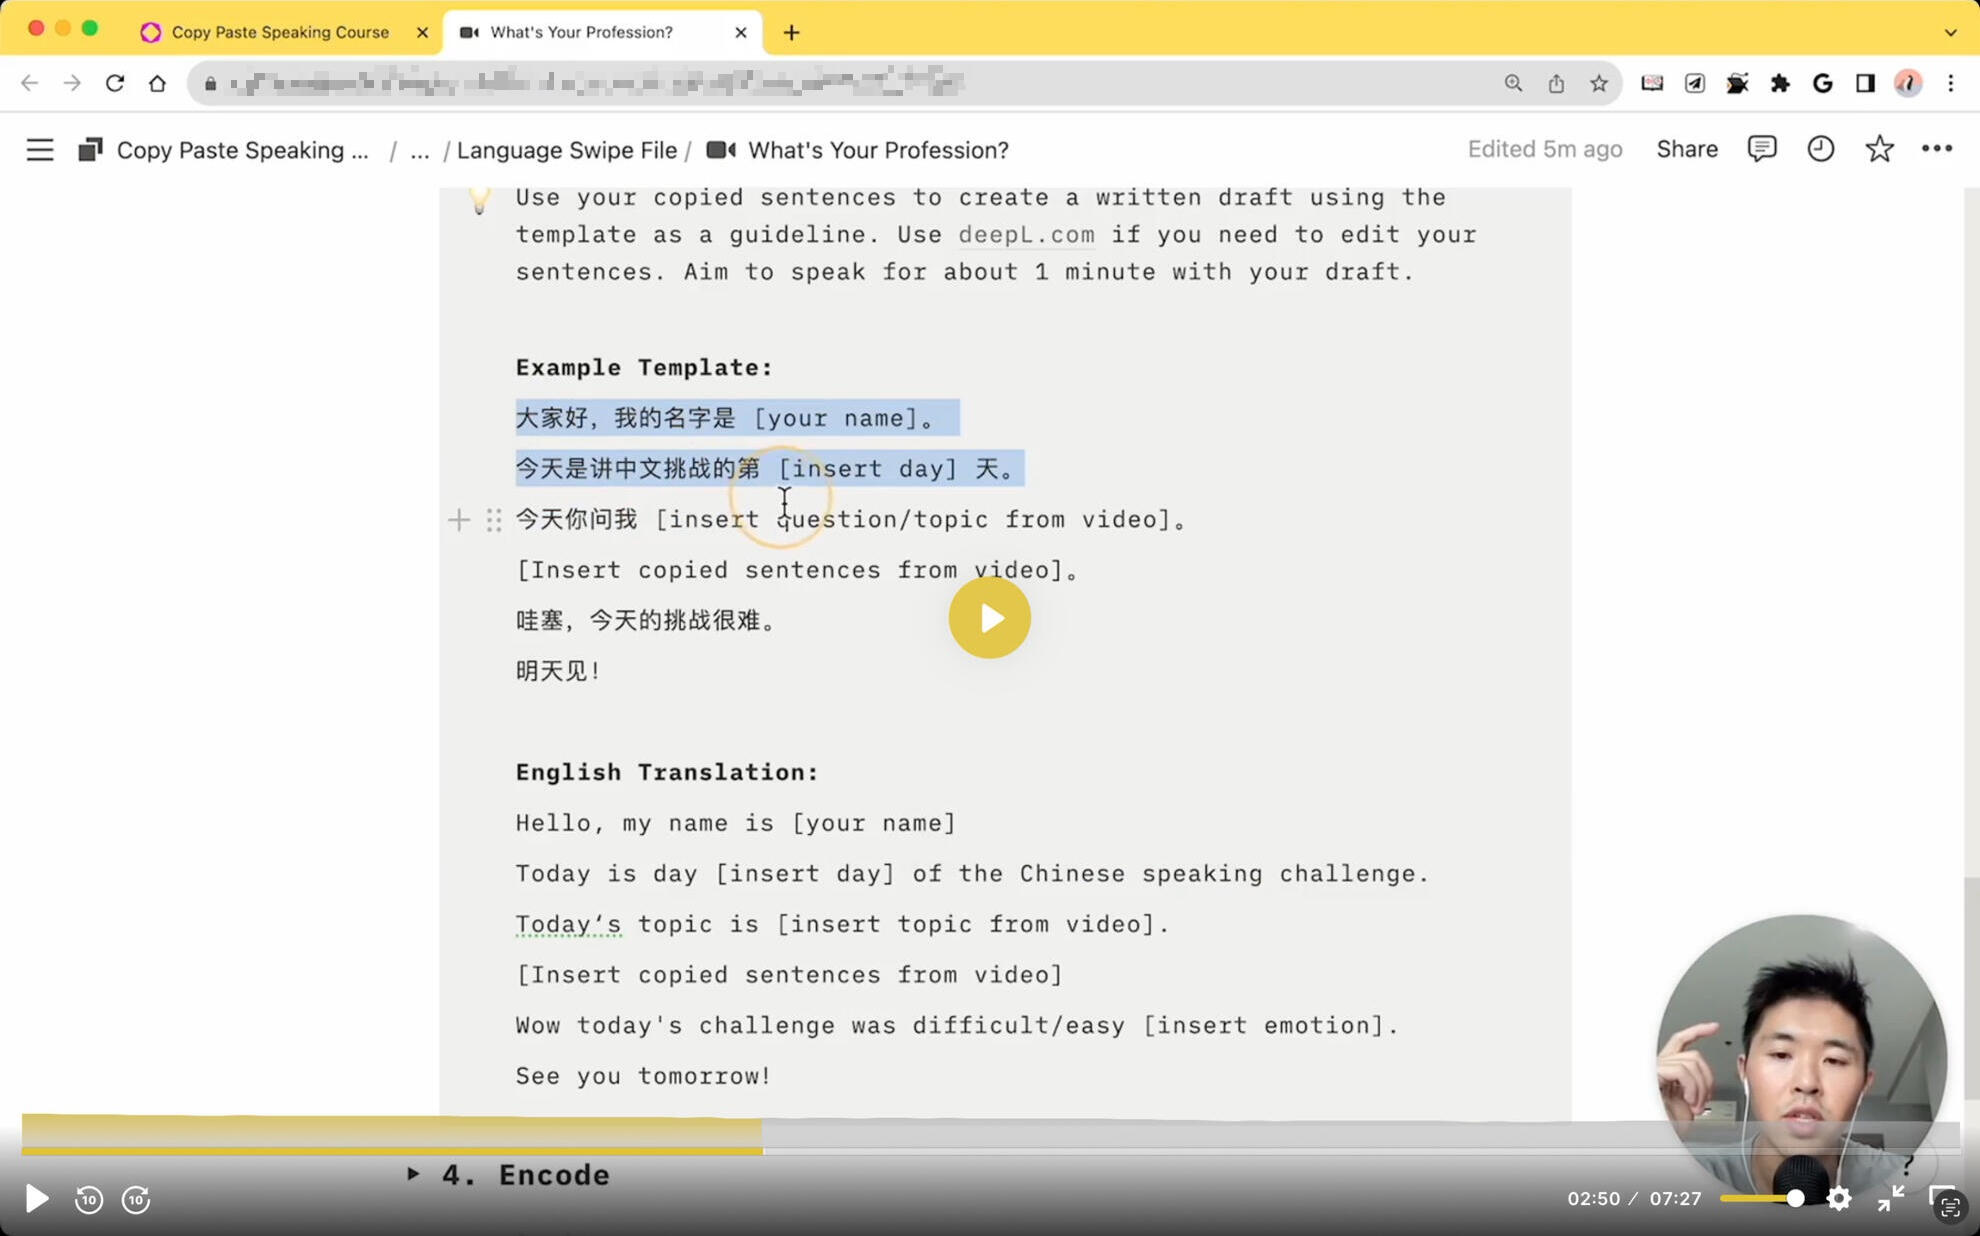Favorite this page with star icon
The width and height of the screenshot is (1980, 1236).
coord(1879,149)
